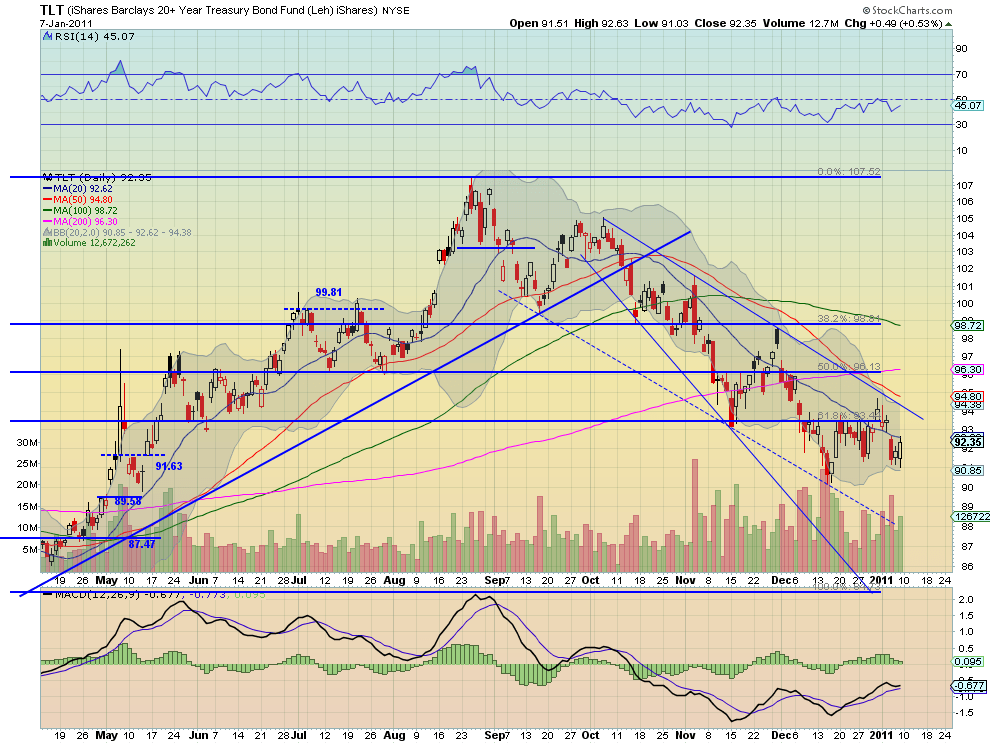Viewport: 990px width, 744px height.
Task: Click Aug on the bottom MACD date axis
Action: click(x=394, y=735)
